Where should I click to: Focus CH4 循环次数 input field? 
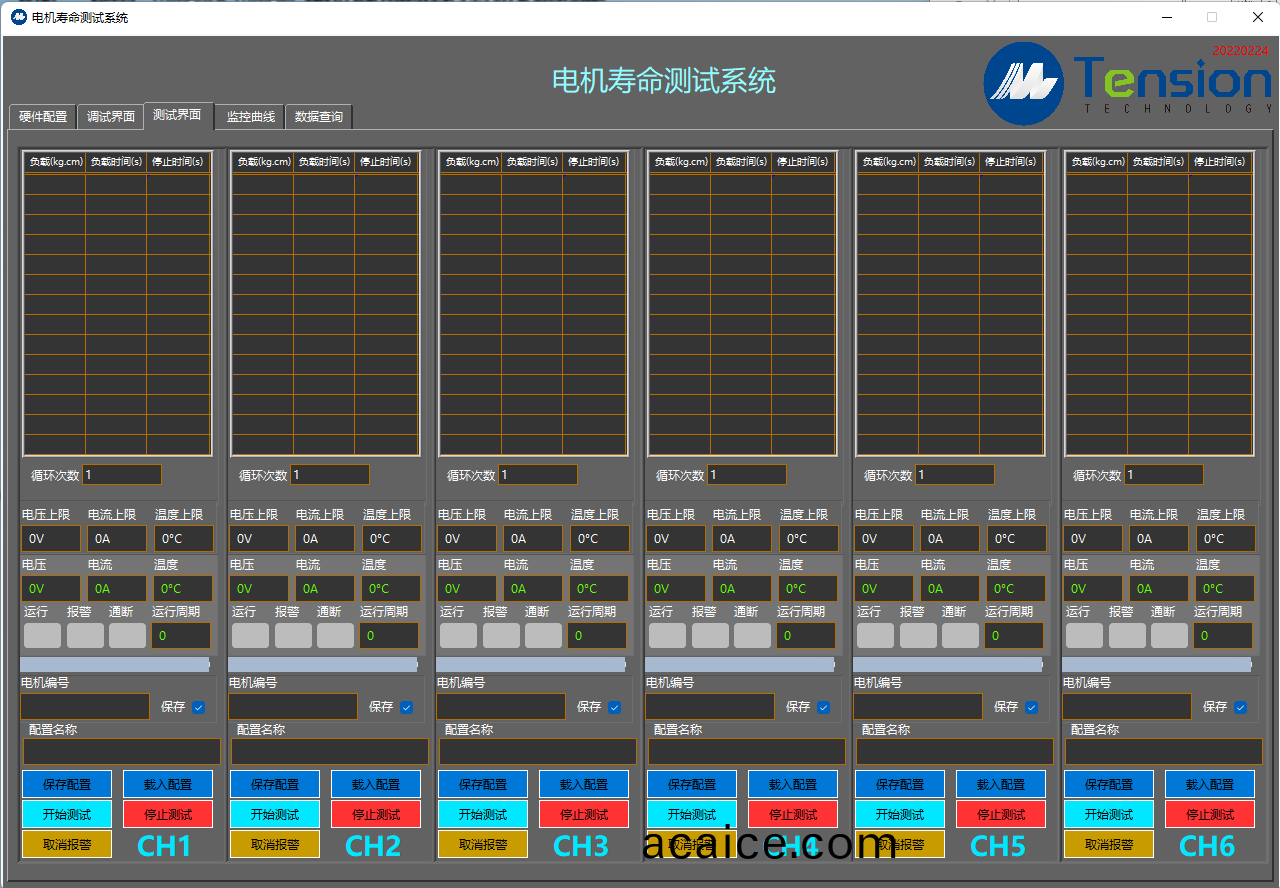[747, 475]
